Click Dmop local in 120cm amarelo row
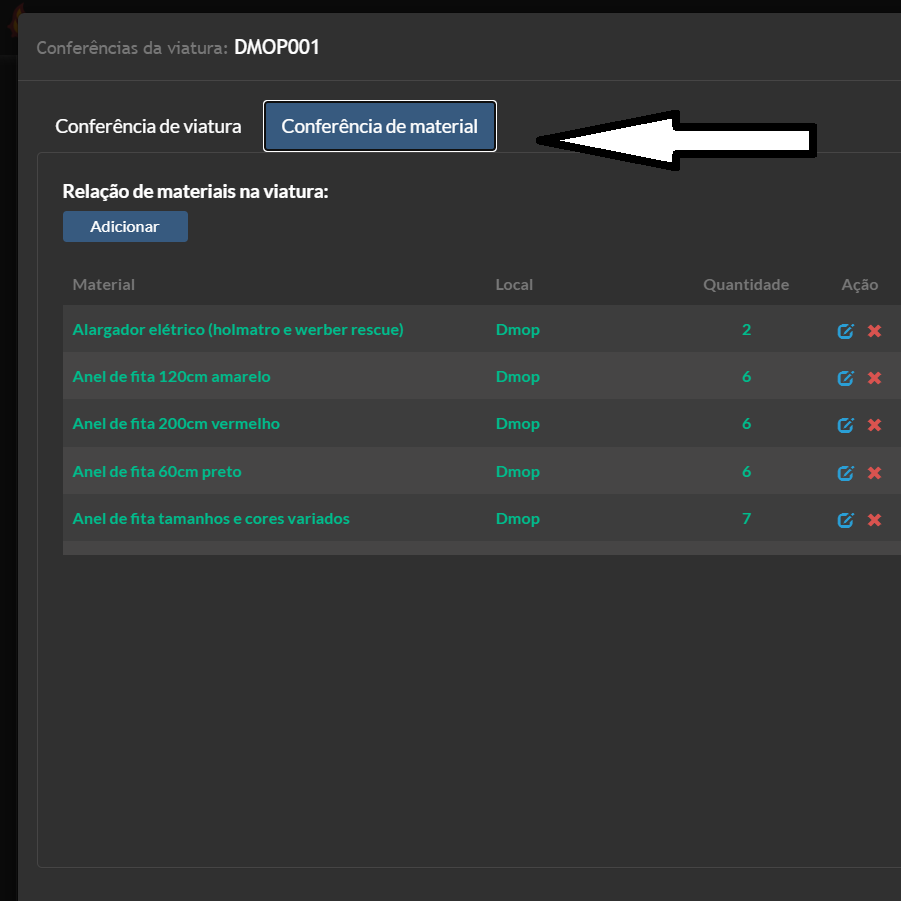This screenshot has height=901, width=901. [518, 377]
